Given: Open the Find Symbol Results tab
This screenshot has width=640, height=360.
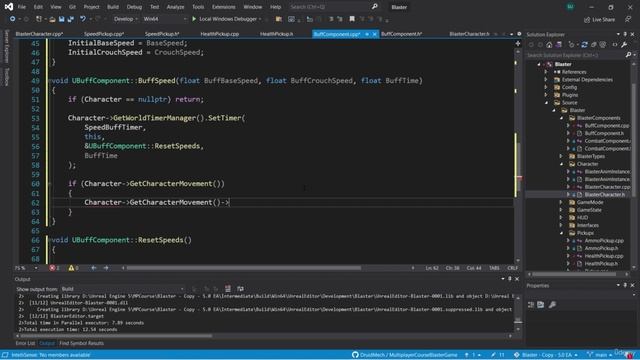Looking at the screenshot, I should (x=81, y=343).
